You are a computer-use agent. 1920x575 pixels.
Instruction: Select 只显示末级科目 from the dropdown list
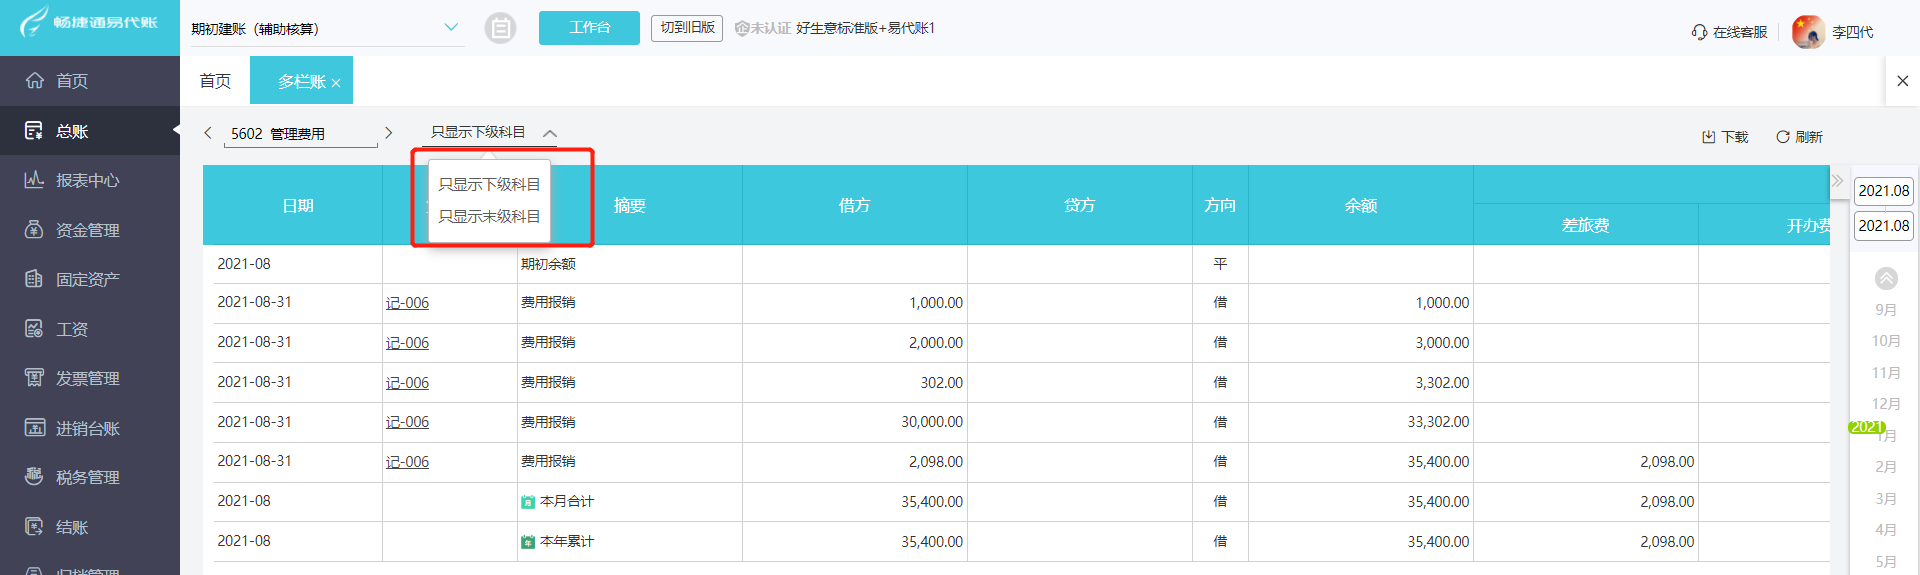coord(489,217)
